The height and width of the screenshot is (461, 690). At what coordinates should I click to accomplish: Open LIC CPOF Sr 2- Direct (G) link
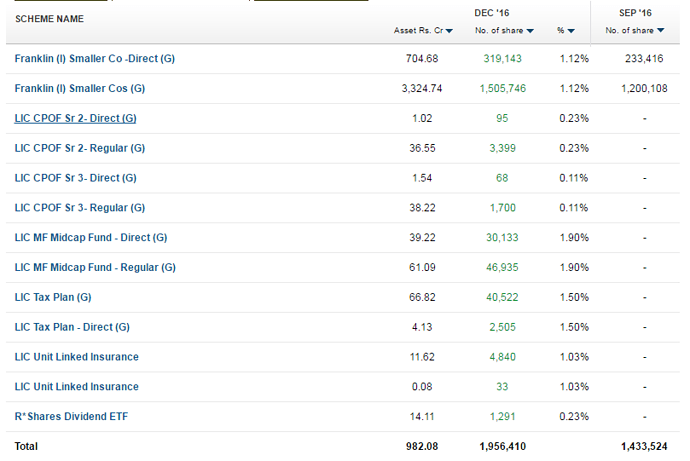pos(75,118)
